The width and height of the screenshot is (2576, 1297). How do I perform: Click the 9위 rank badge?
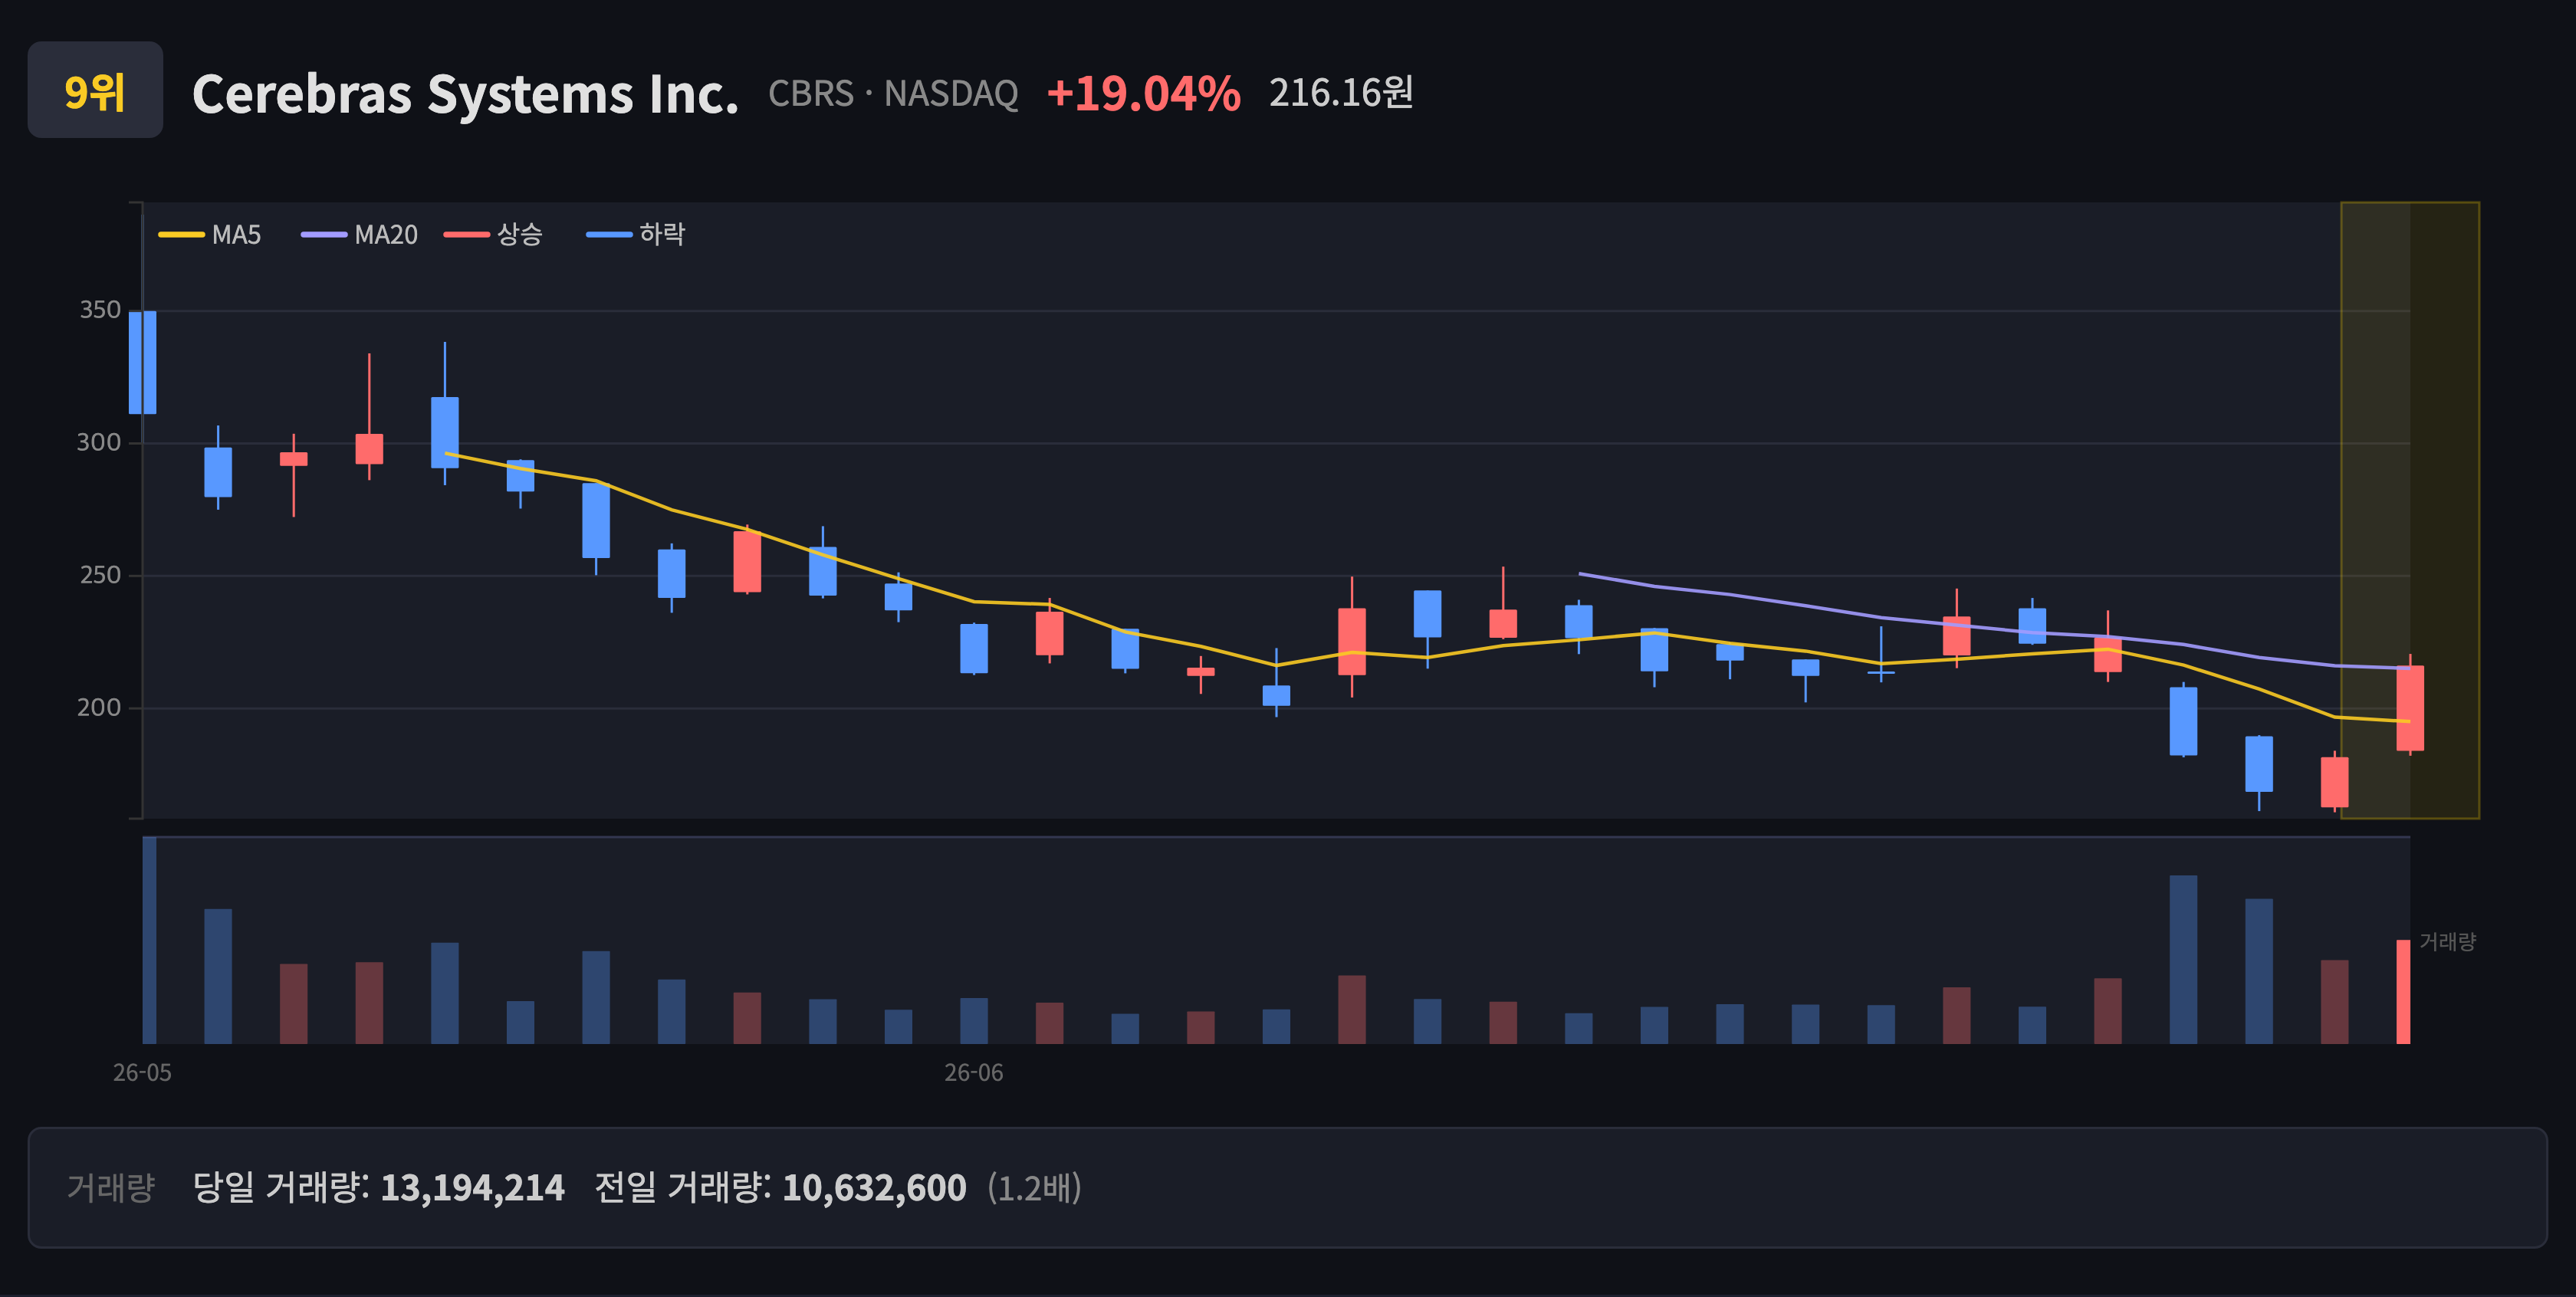tap(95, 90)
